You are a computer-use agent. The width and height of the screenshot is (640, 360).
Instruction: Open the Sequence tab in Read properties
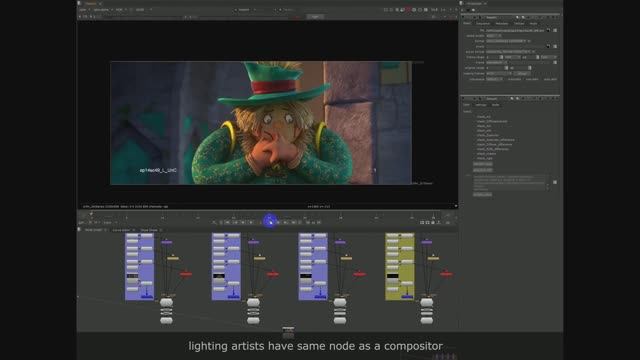(x=483, y=23)
